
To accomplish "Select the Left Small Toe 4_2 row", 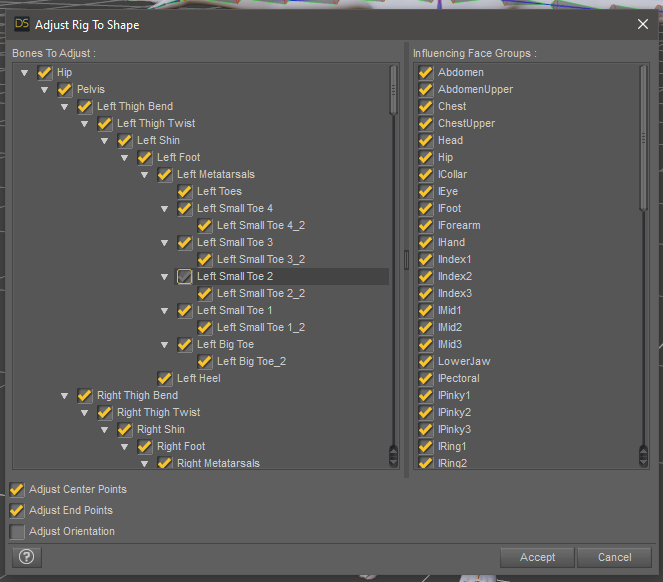I will point(261,225).
